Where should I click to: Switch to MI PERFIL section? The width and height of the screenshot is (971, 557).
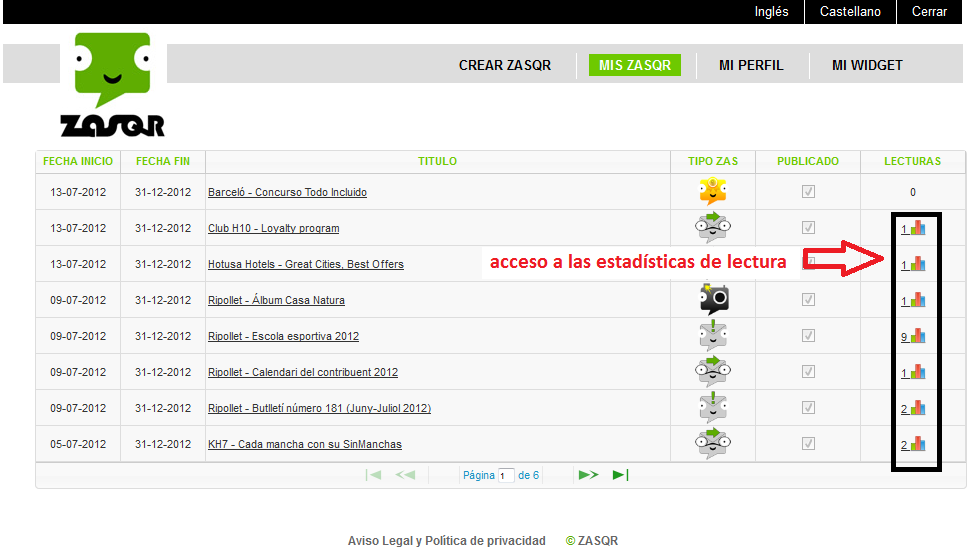coord(751,65)
